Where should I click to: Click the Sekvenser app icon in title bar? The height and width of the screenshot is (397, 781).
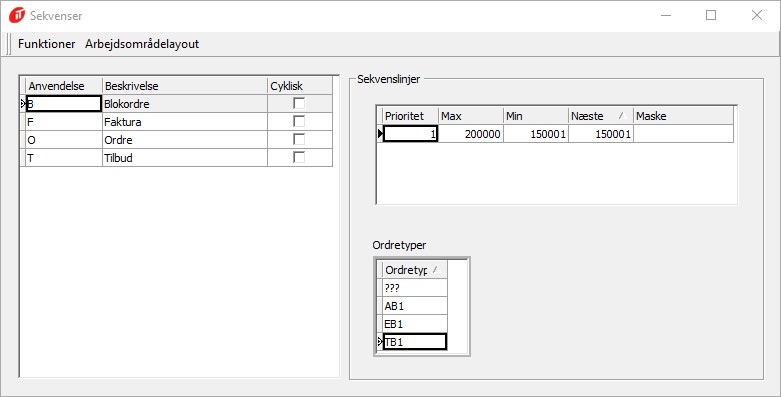[x=17, y=15]
